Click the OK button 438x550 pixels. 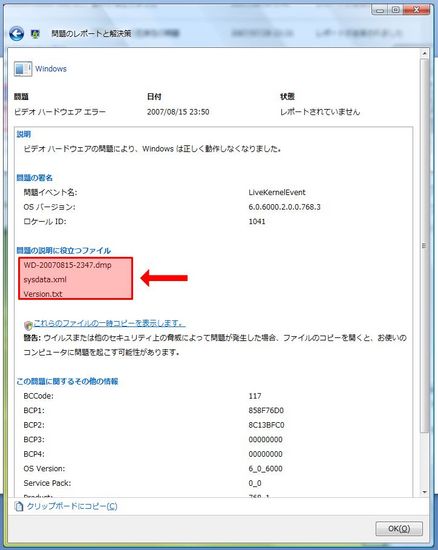pos(399,529)
